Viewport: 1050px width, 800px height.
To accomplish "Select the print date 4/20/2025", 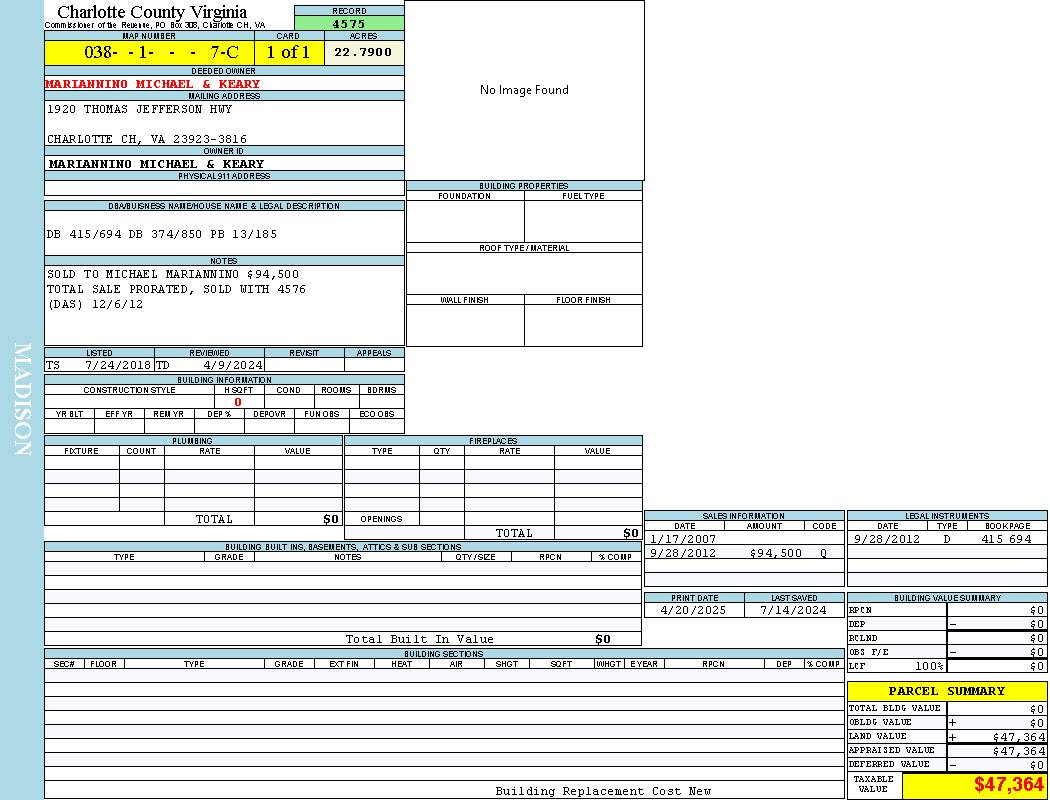I will [x=695, y=610].
